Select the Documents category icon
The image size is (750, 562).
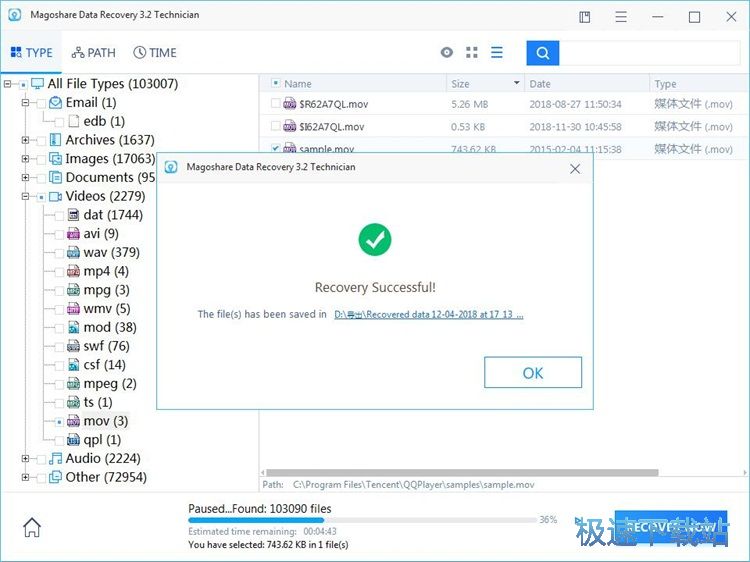[55, 177]
